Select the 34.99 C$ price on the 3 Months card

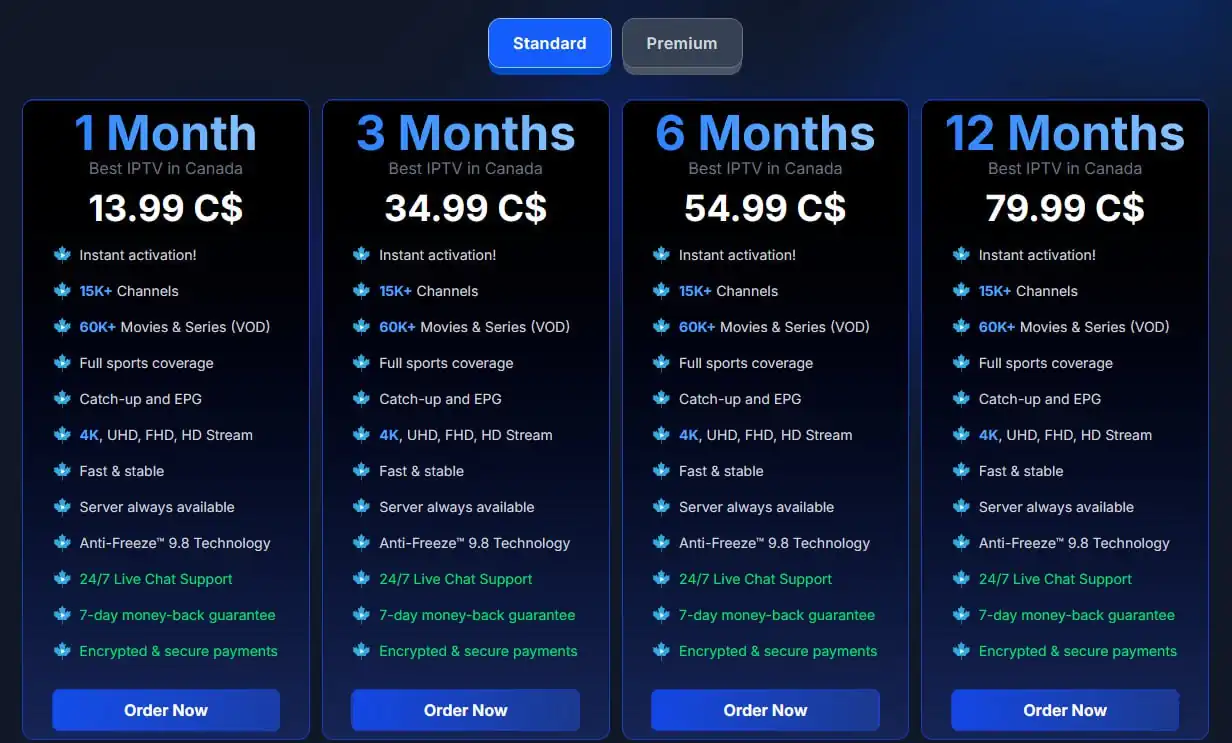(466, 208)
